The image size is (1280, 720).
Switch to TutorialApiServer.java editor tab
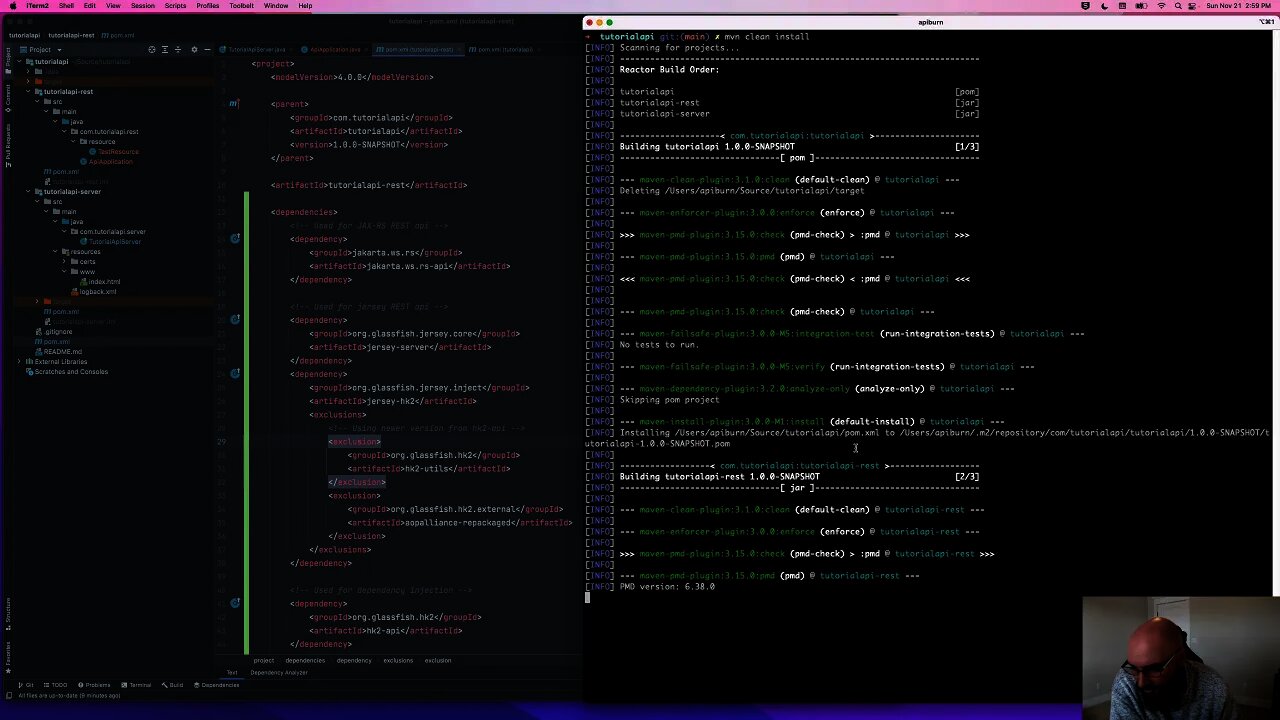[257, 49]
